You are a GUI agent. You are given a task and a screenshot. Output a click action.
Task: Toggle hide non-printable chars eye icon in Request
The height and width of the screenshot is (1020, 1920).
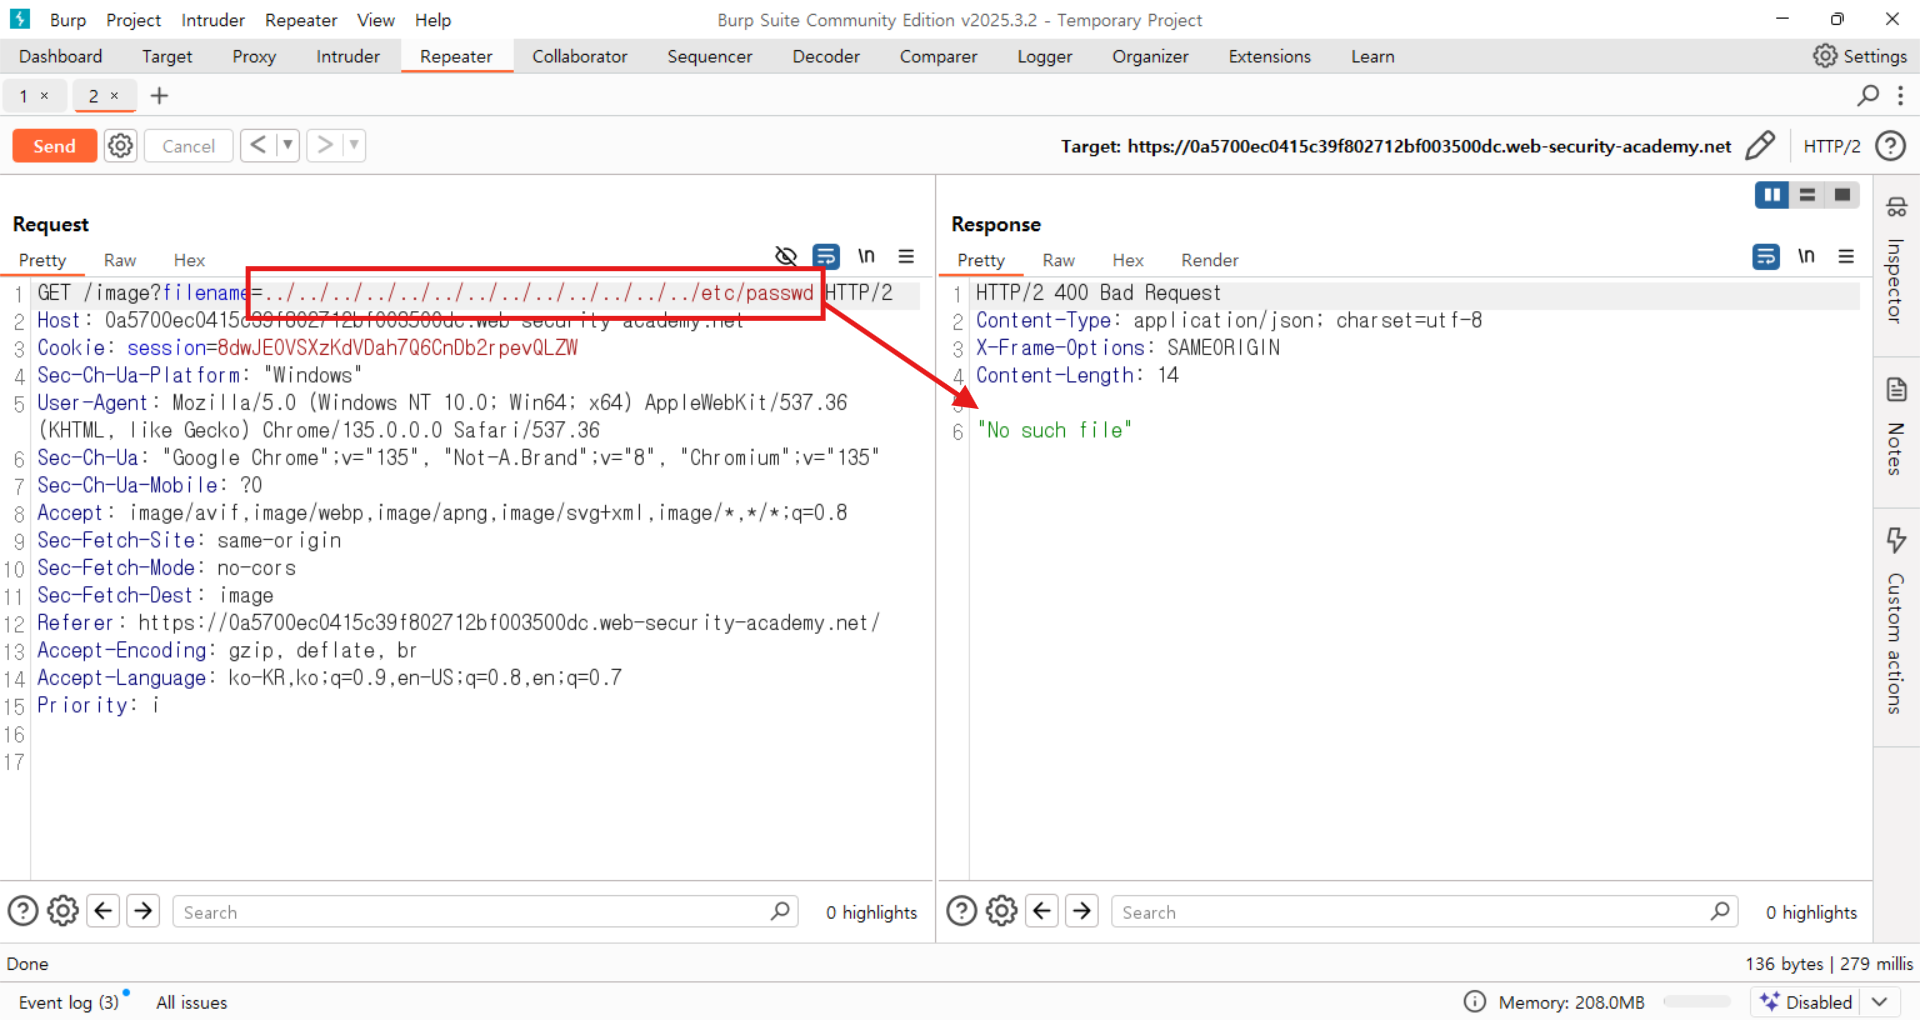coord(786,256)
